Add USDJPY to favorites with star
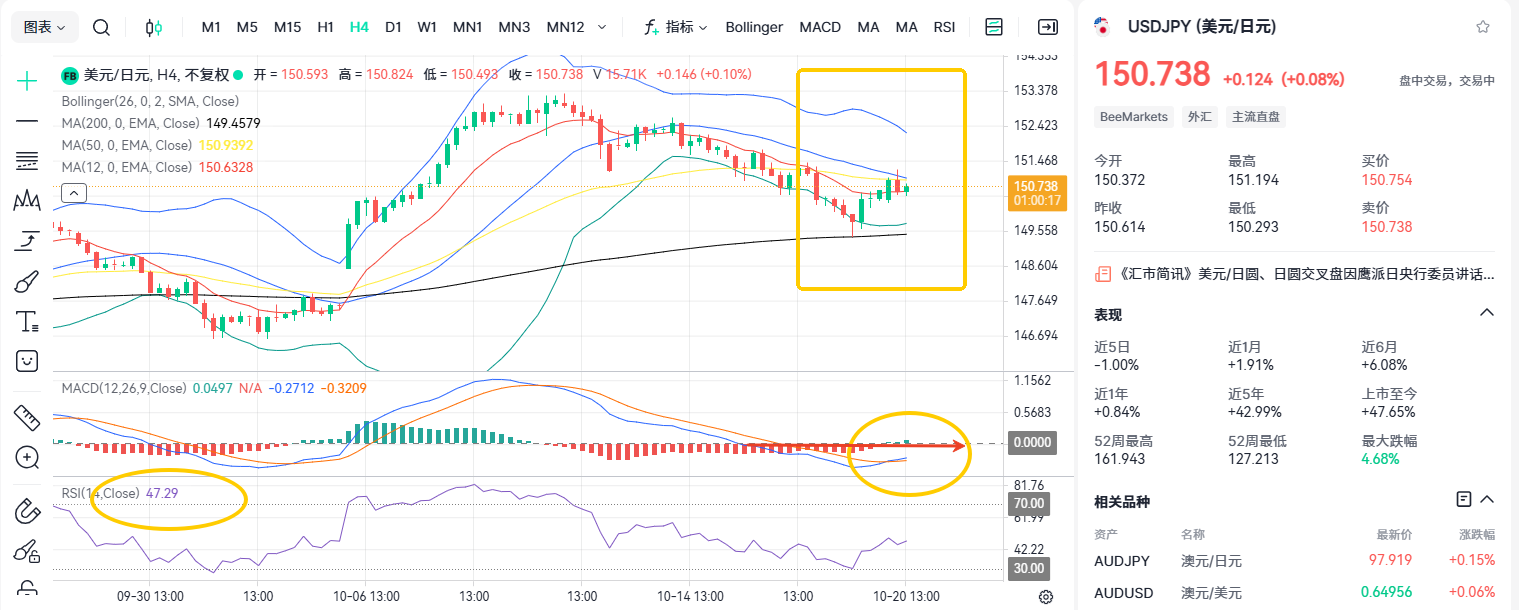 1483,27
